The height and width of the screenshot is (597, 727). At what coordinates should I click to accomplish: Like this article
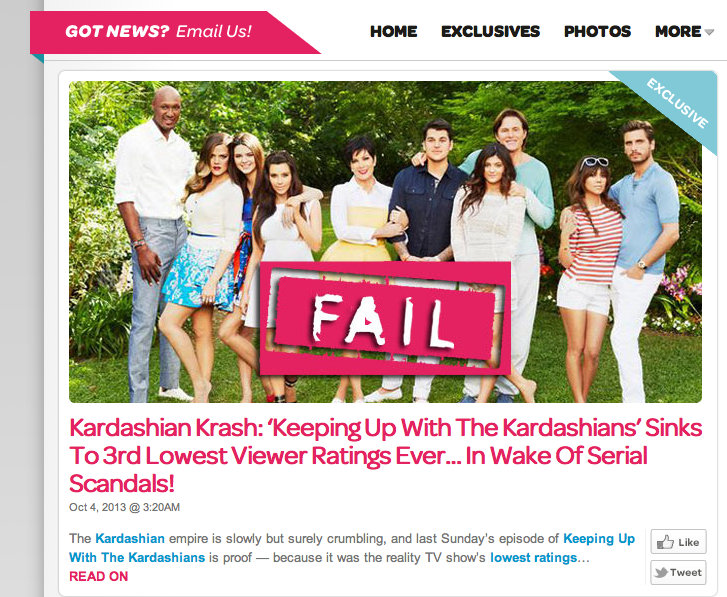678,542
